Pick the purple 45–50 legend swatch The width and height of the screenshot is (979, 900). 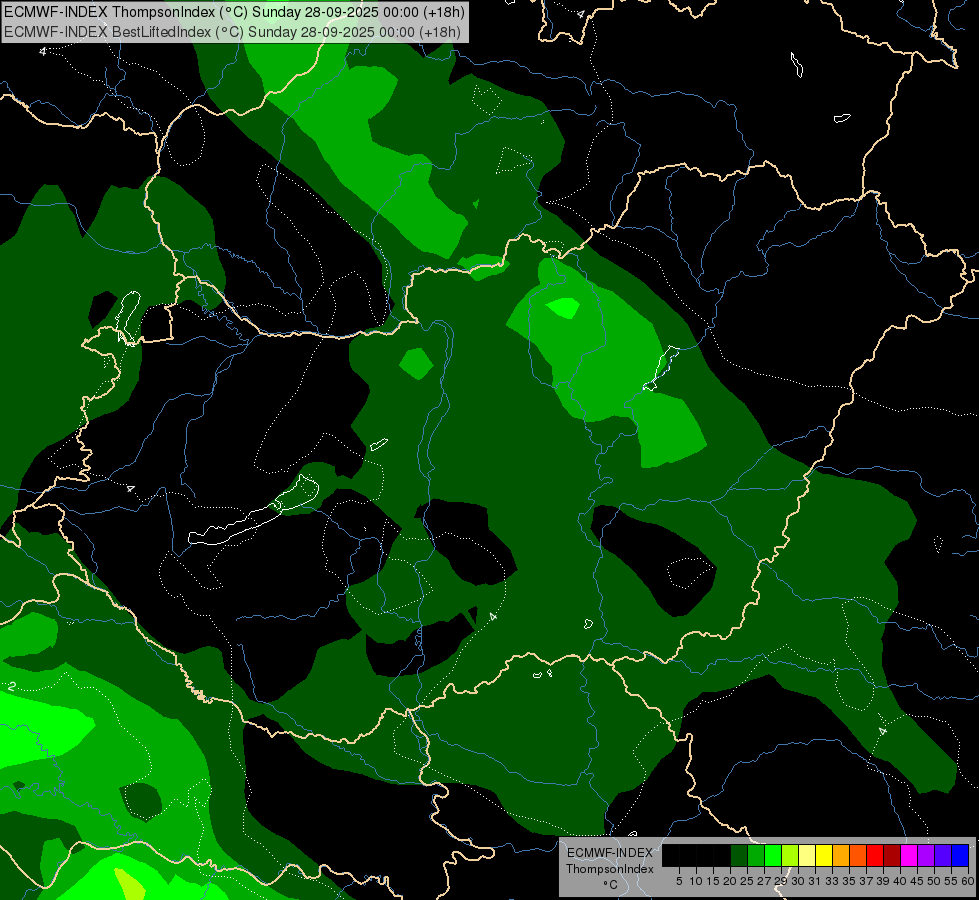926,855
